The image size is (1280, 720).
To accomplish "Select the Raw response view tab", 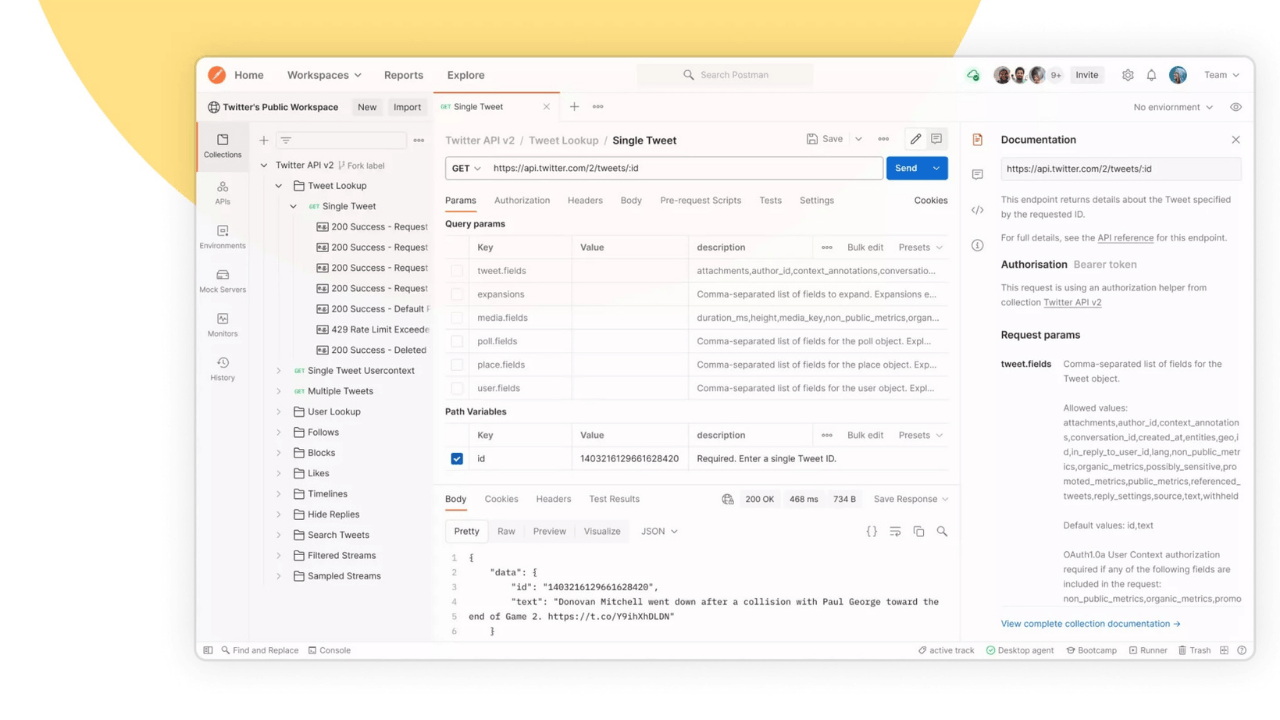I will tap(506, 531).
